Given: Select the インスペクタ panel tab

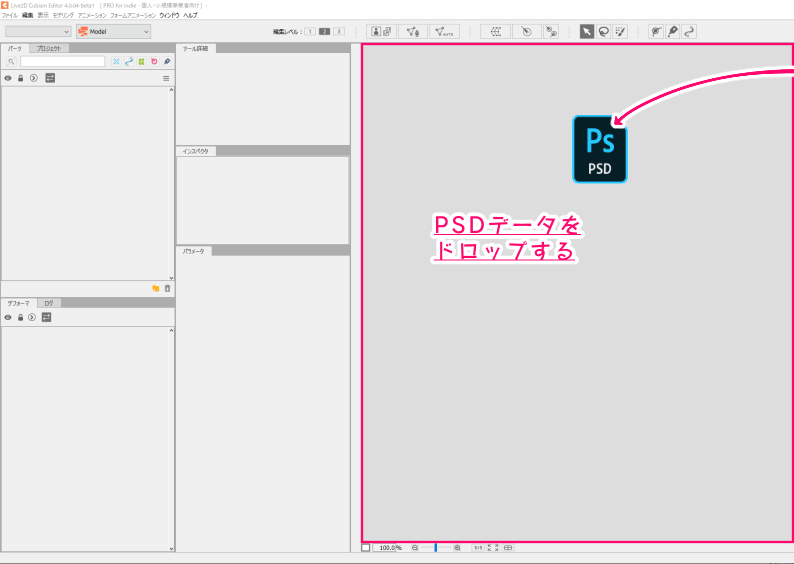Looking at the screenshot, I should 195,151.
